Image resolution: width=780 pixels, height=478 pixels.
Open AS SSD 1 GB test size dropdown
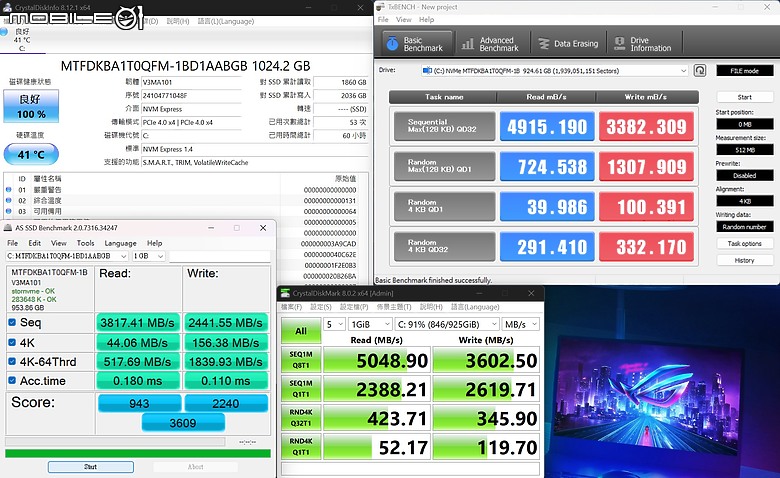tap(148, 256)
